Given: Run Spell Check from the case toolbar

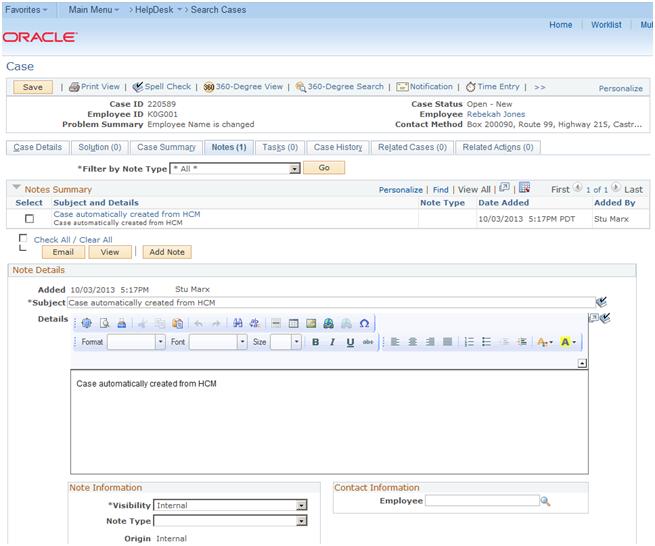Looking at the screenshot, I should point(162,87).
